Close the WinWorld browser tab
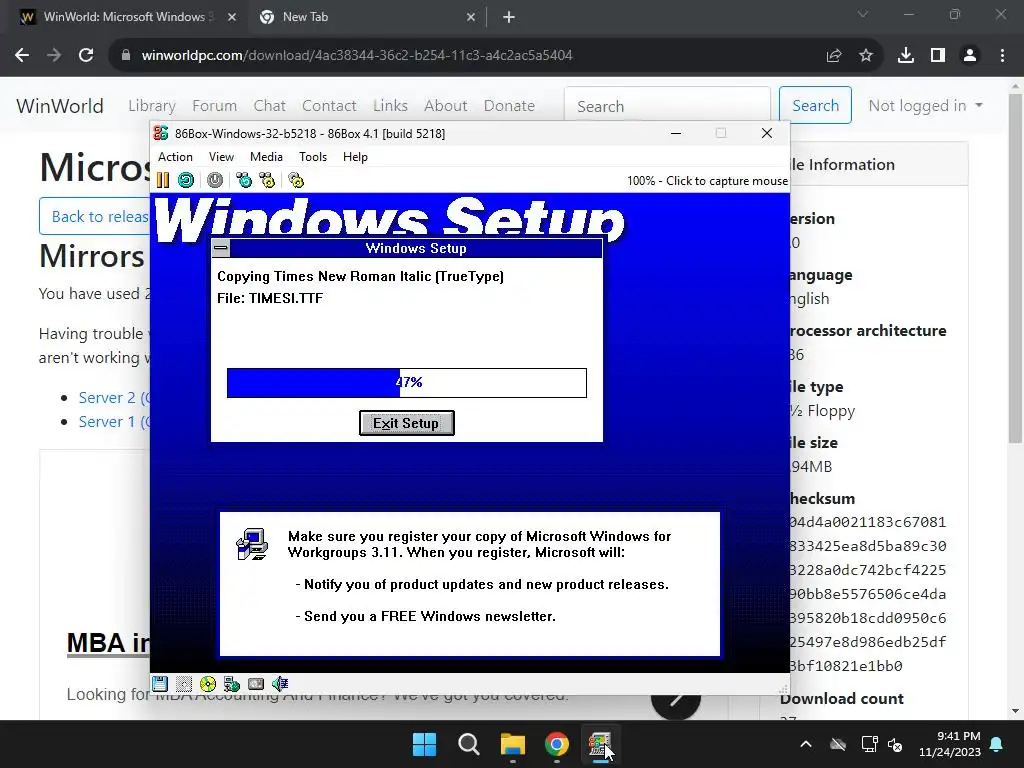Image resolution: width=1024 pixels, height=768 pixels. pyautogui.click(x=232, y=18)
